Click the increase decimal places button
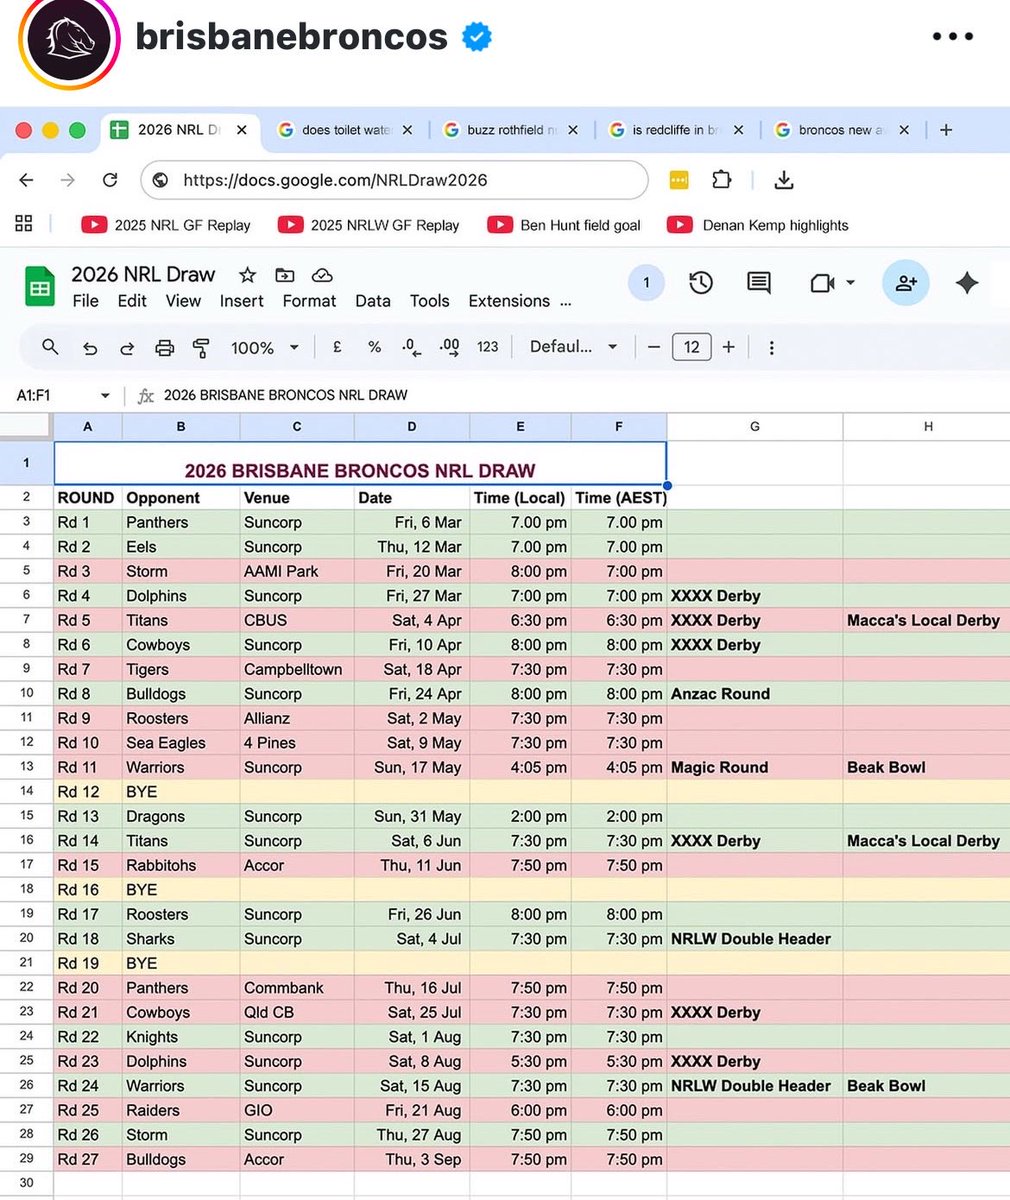 click(x=449, y=347)
